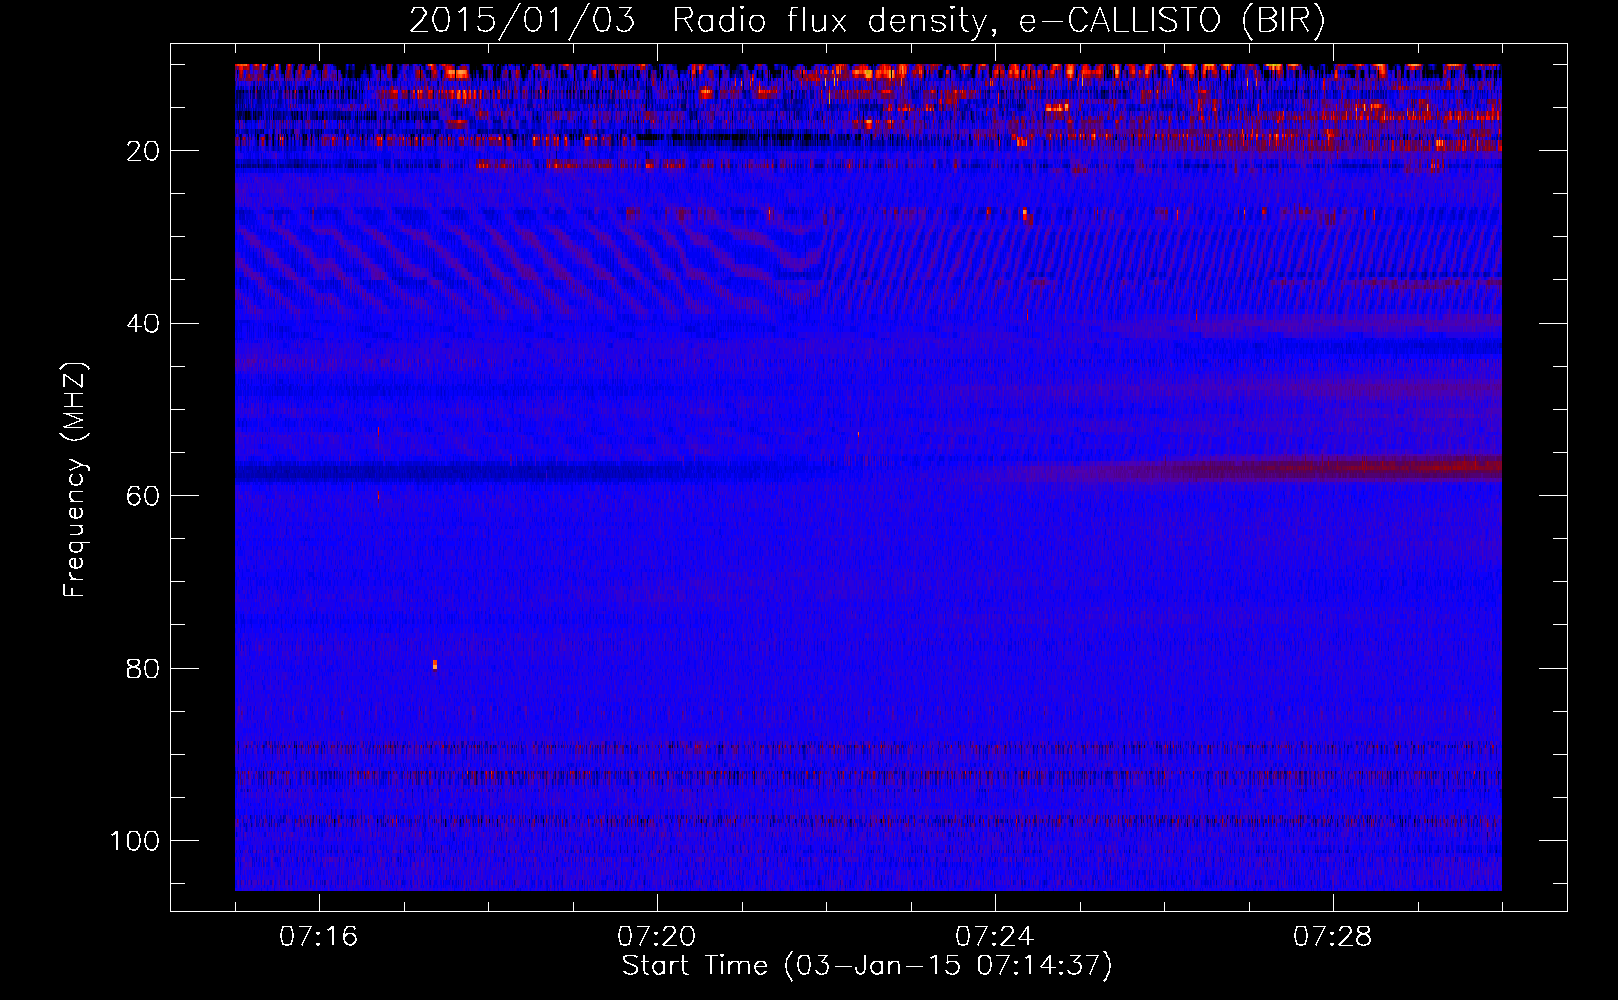Click the '100' frequency tick label
The width and height of the screenshot is (1618, 1000).
click(x=136, y=841)
